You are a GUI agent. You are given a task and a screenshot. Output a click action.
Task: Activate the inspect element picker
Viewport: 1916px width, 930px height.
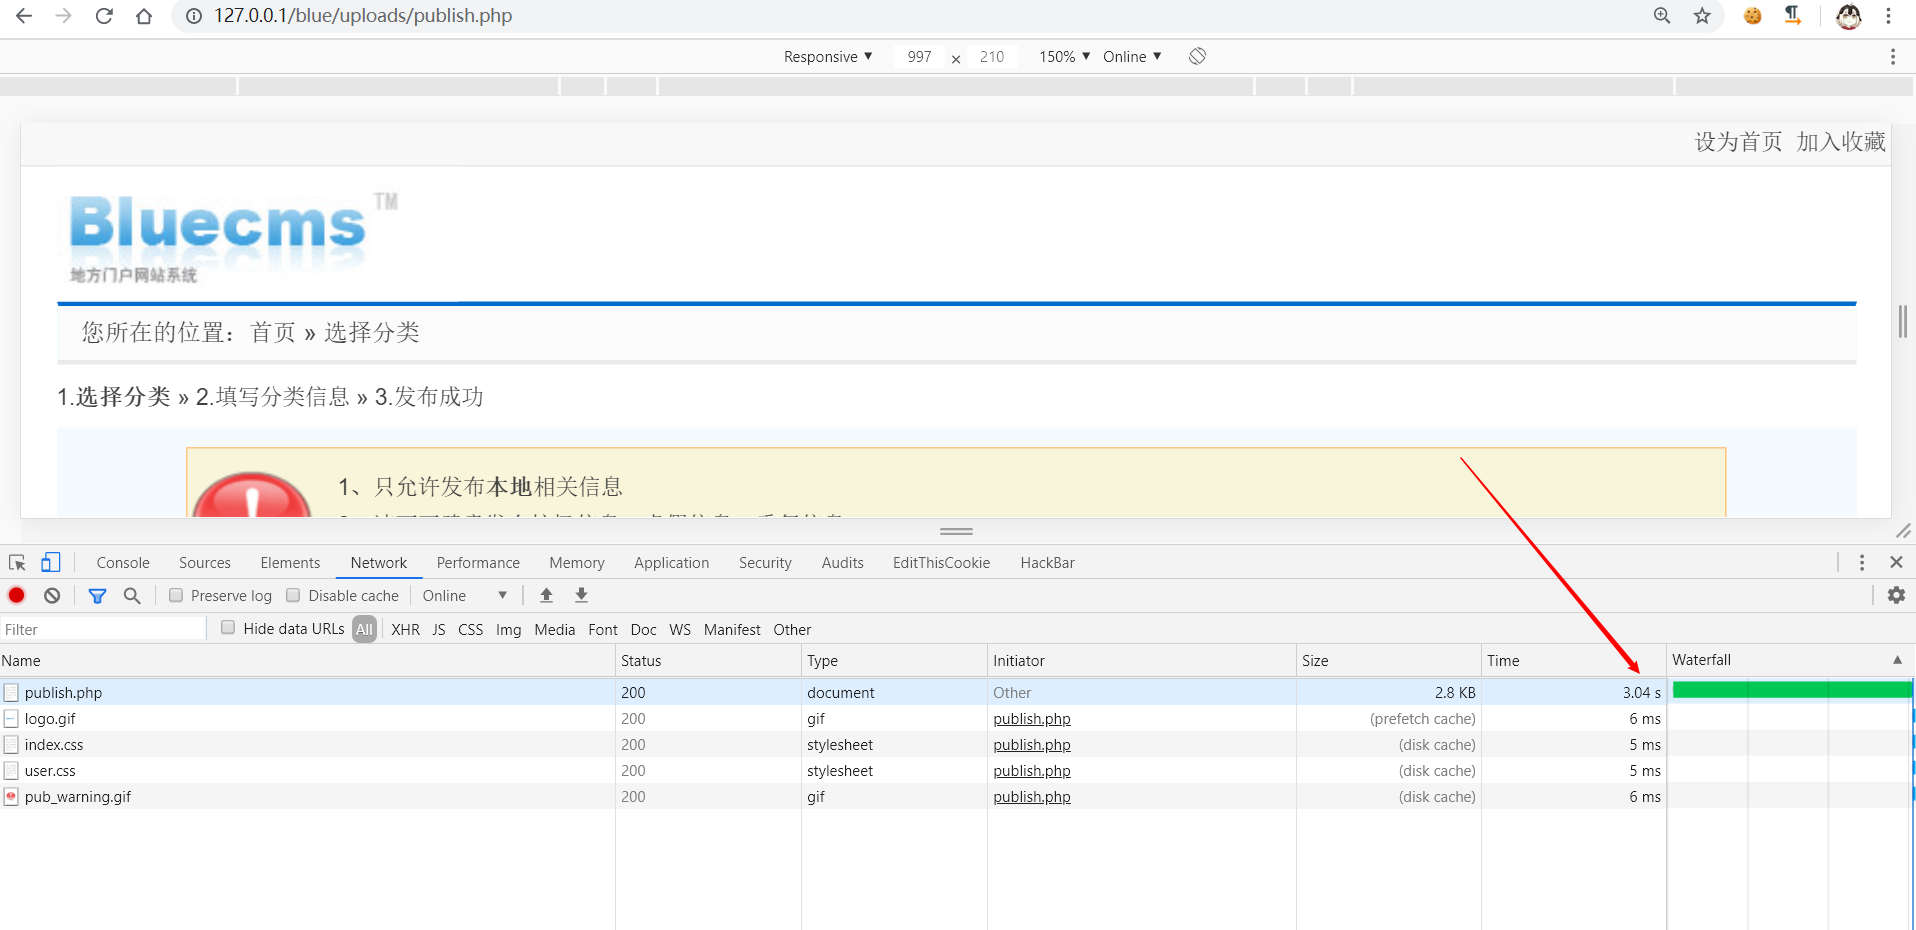point(17,563)
